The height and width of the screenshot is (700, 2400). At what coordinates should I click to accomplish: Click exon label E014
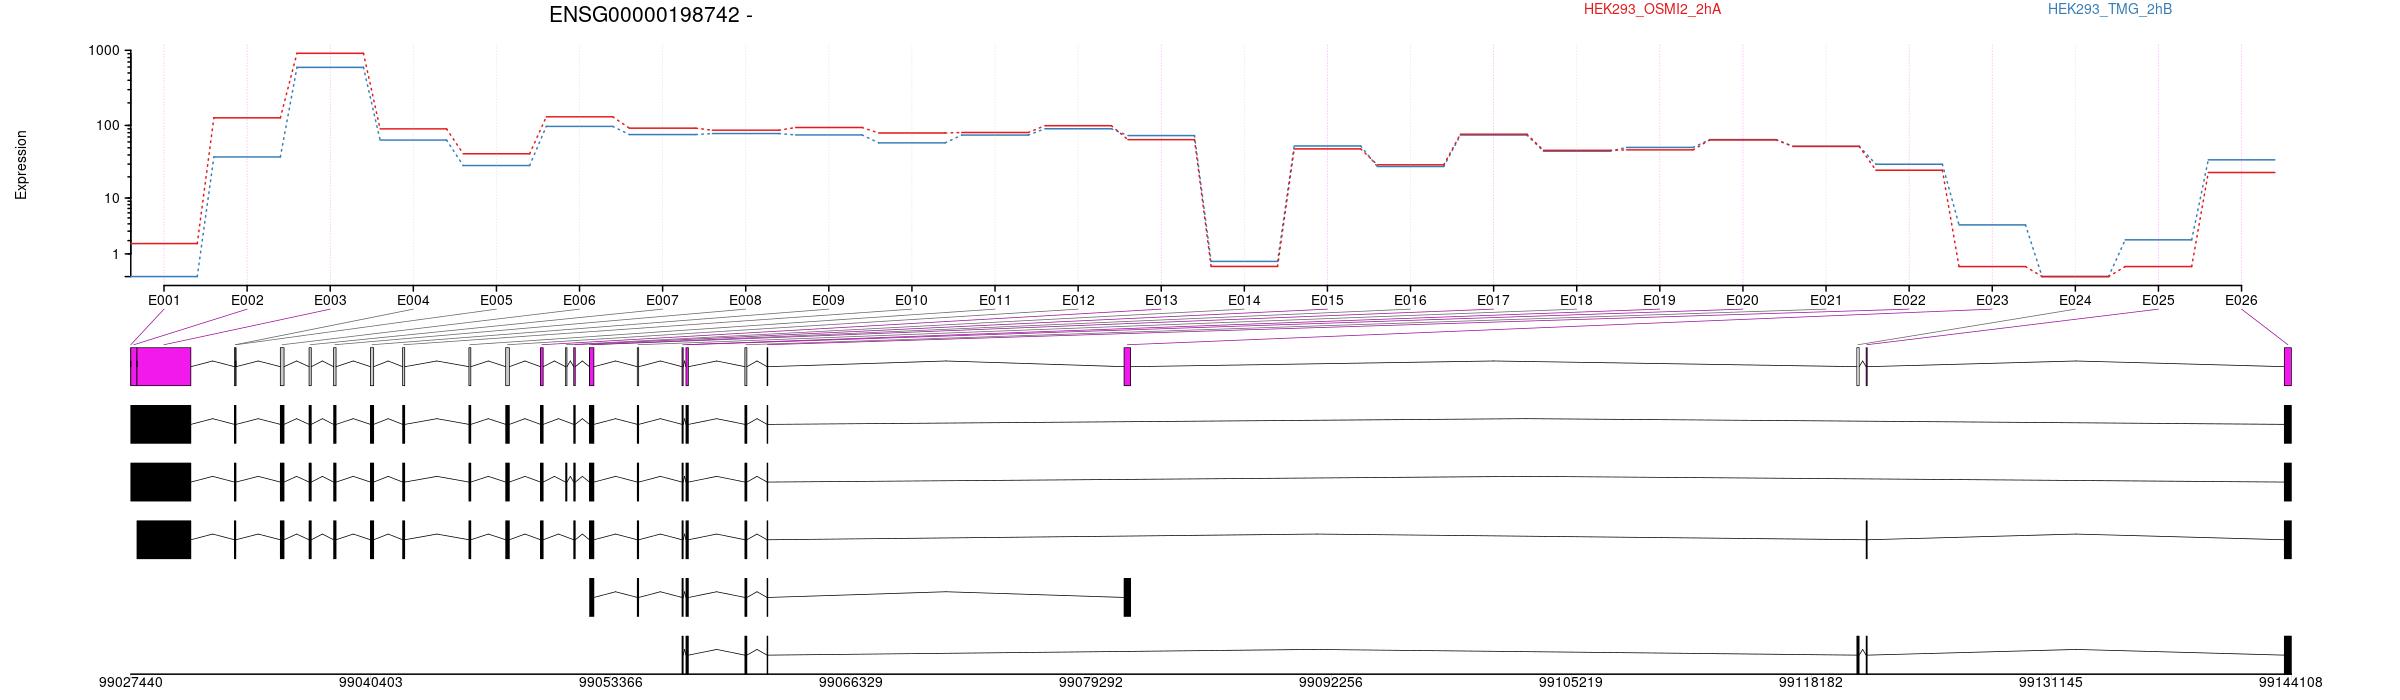1244,300
